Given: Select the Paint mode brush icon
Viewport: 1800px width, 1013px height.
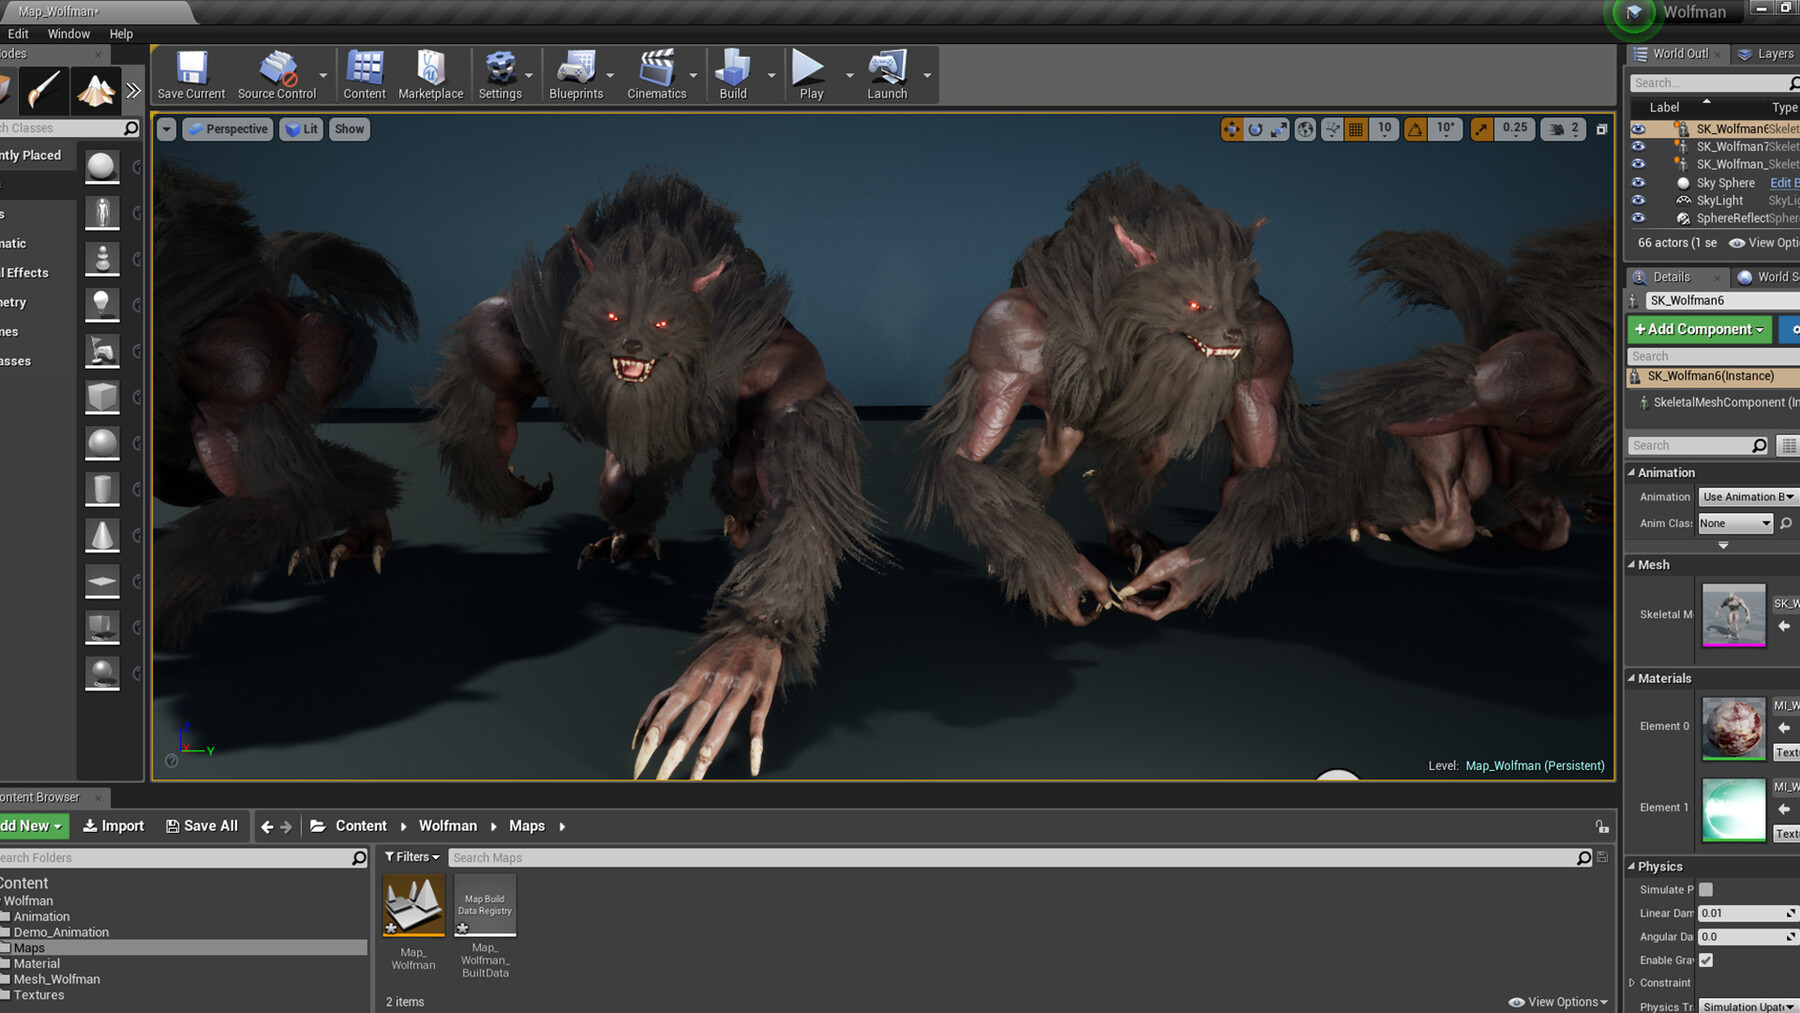Looking at the screenshot, I should pos(43,91).
